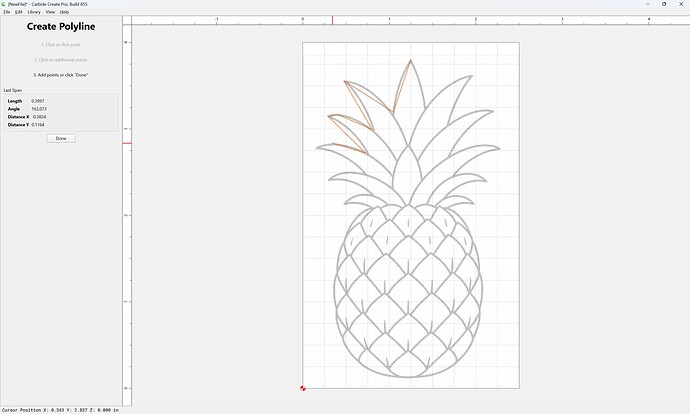Select the Angle value 163.073

click(39, 109)
